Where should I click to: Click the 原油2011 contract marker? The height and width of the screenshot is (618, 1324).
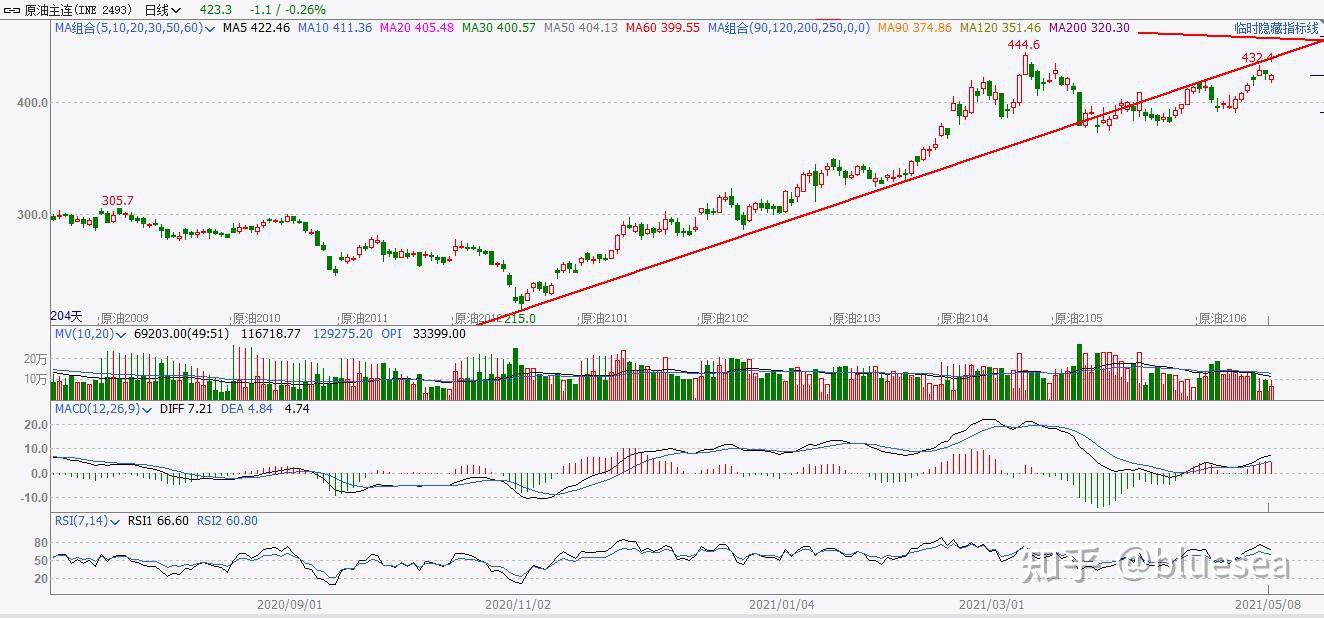[362, 318]
